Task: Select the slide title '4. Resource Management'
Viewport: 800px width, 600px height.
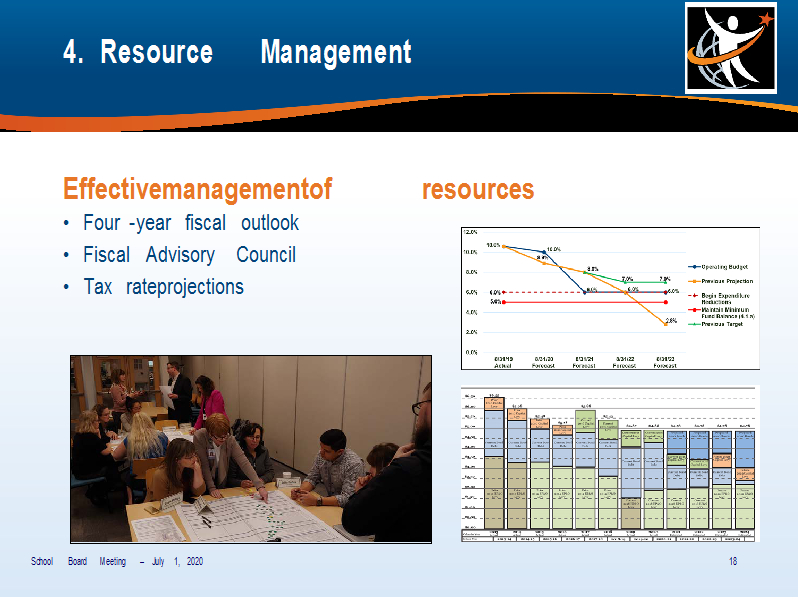Action: [237, 52]
